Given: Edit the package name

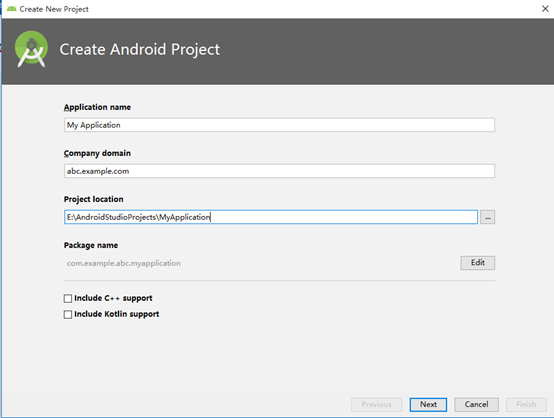Looking at the screenshot, I should [x=477, y=263].
